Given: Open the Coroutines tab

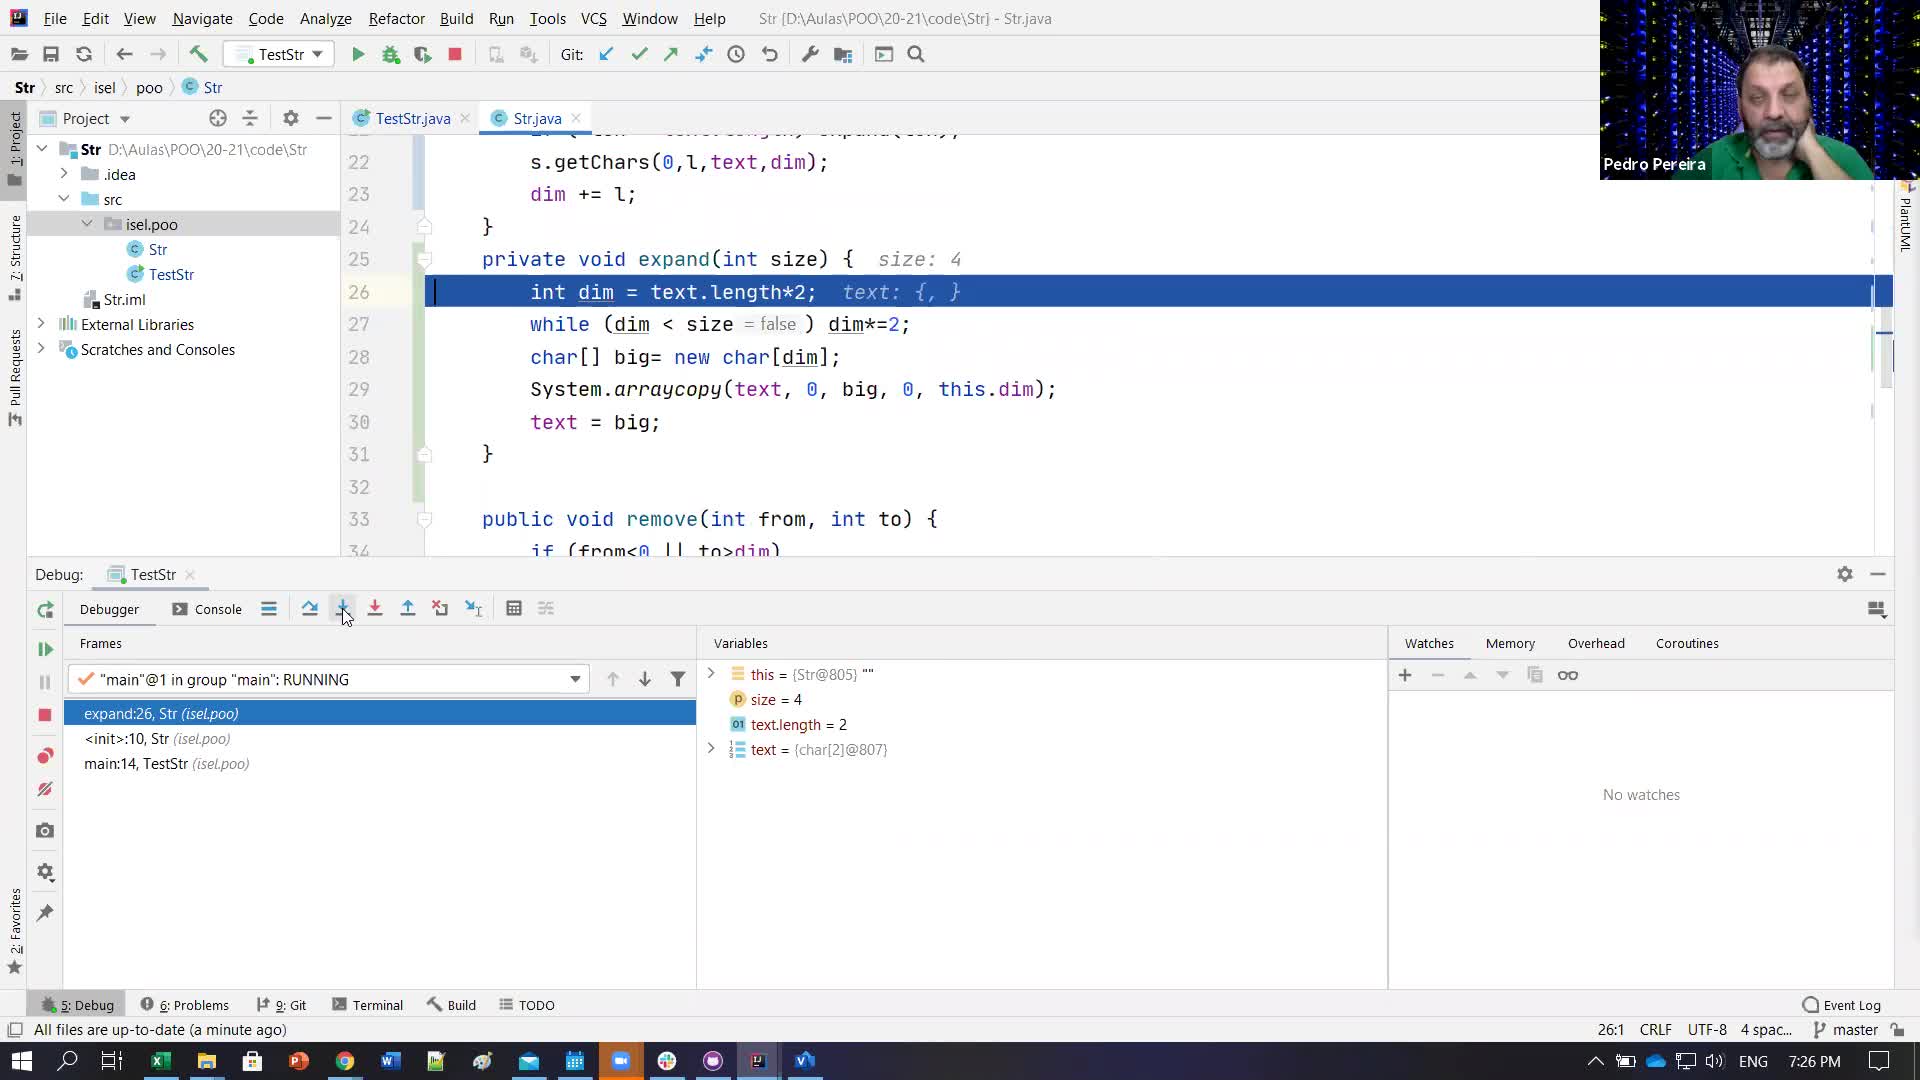Looking at the screenshot, I should pyautogui.click(x=1687, y=643).
